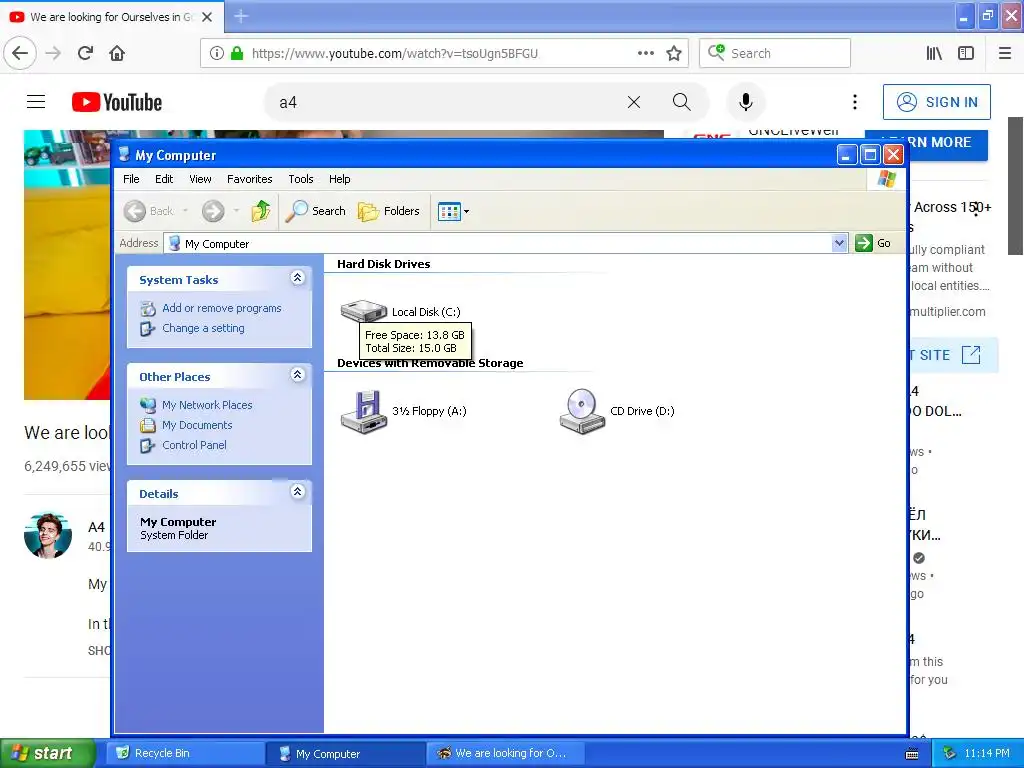Select the CD Drive (D:) icon
1024x768 pixels.
(582, 411)
